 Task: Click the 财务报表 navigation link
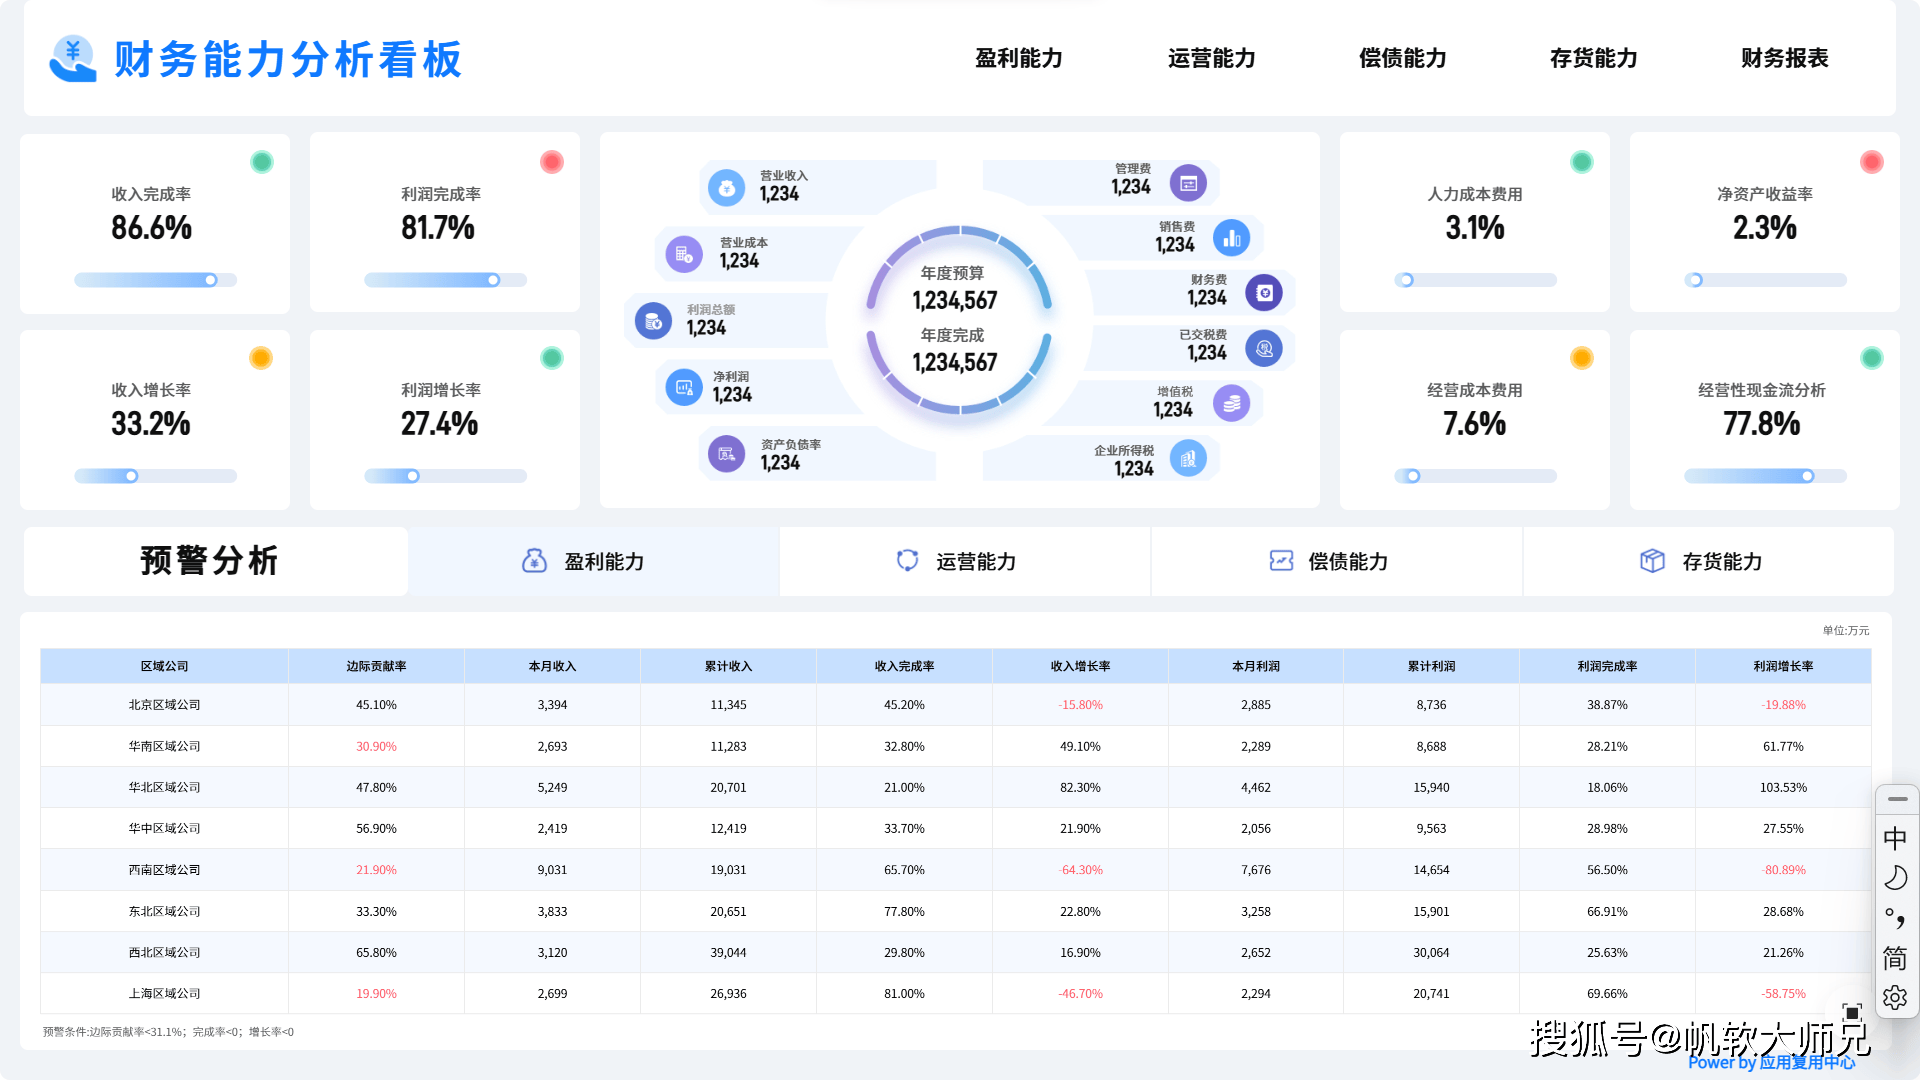tap(1784, 59)
